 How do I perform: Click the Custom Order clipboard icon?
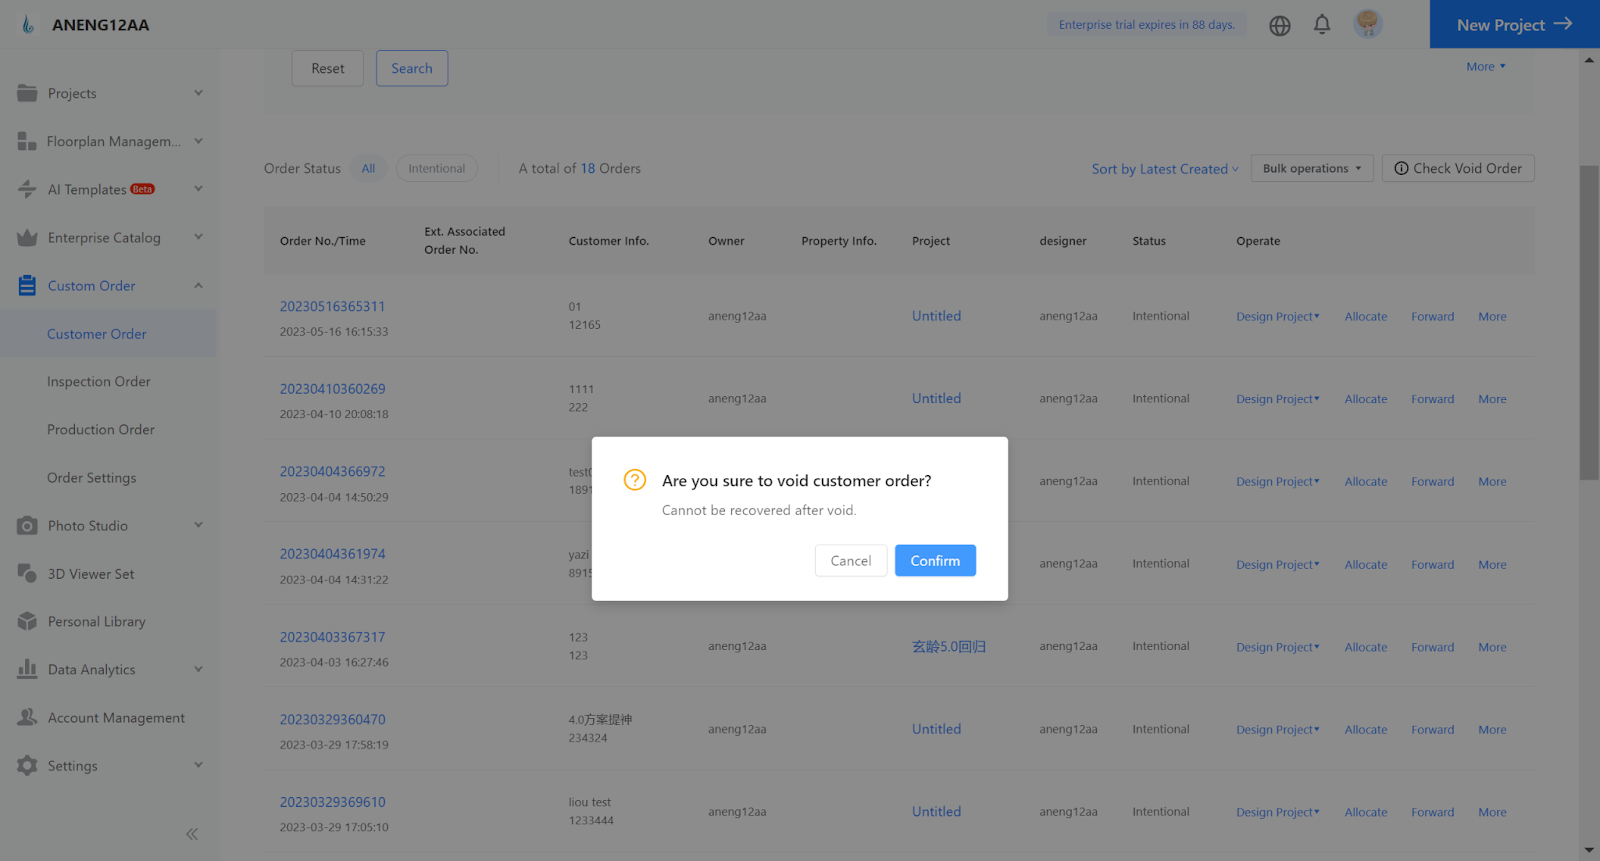(27, 286)
